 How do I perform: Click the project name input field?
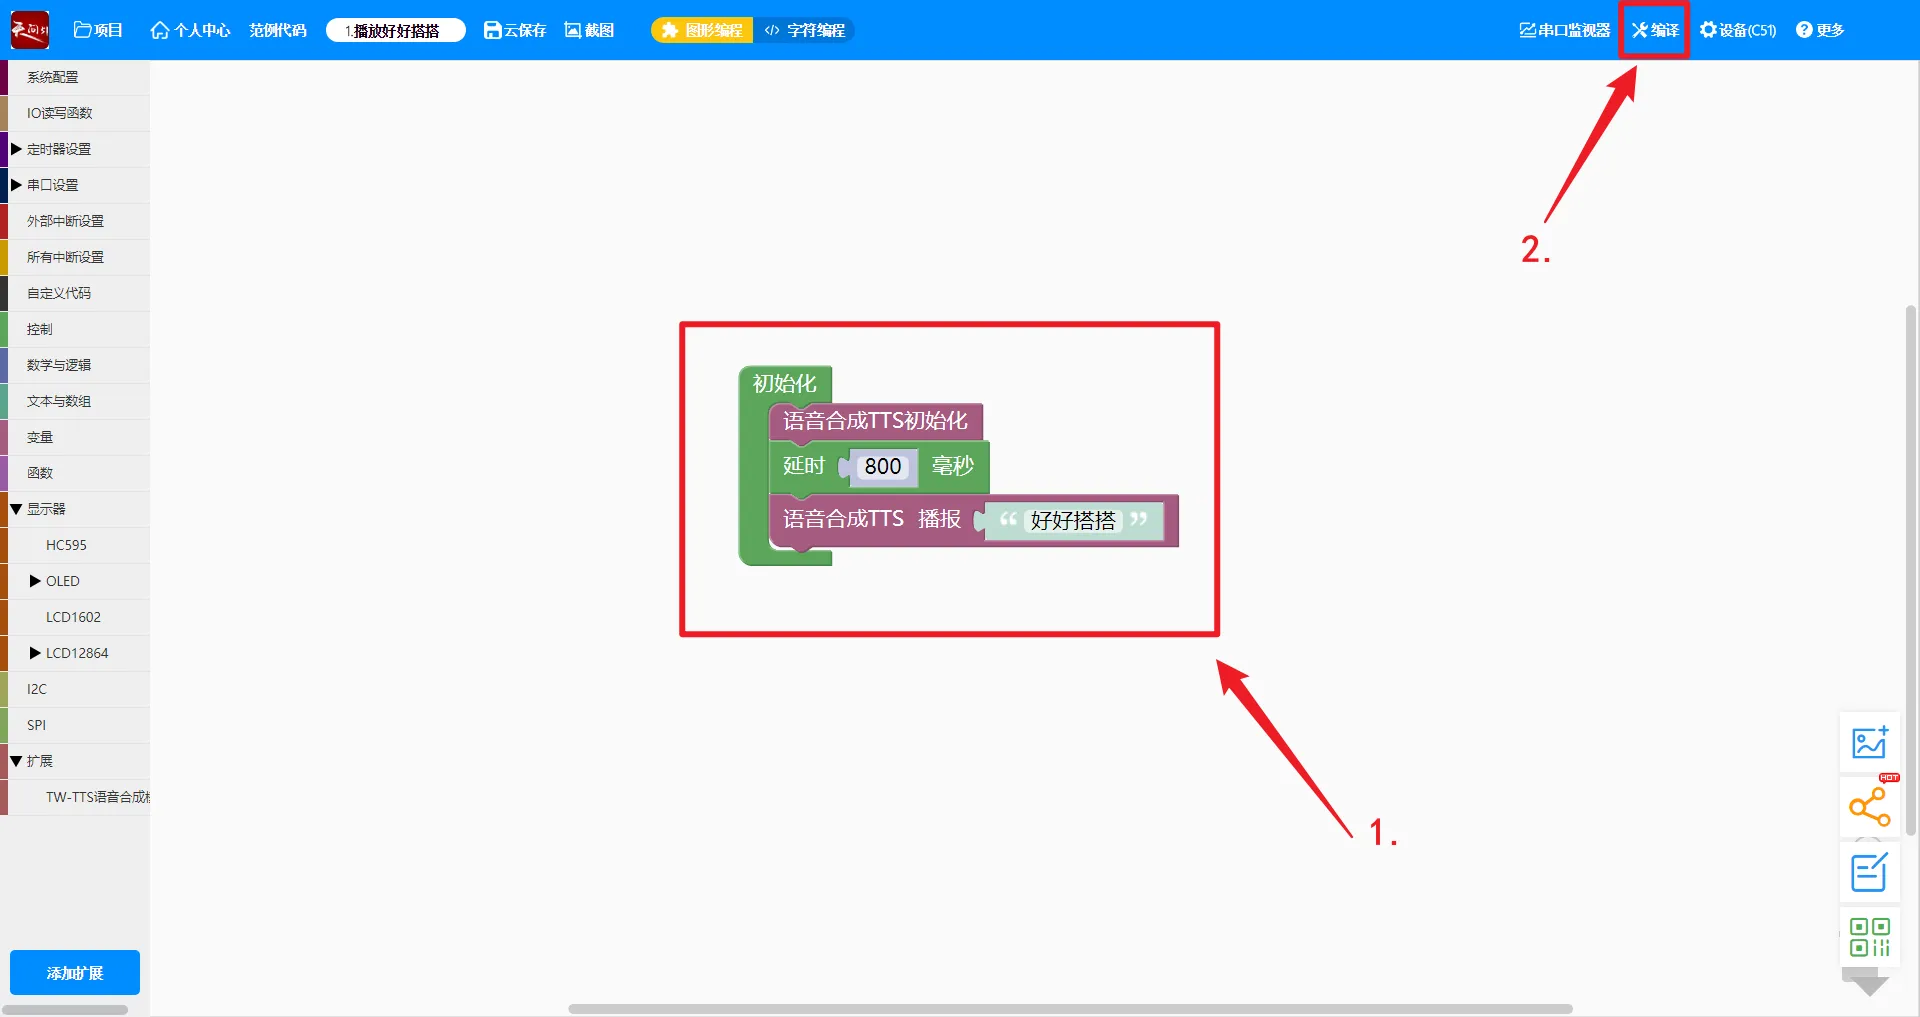(396, 30)
